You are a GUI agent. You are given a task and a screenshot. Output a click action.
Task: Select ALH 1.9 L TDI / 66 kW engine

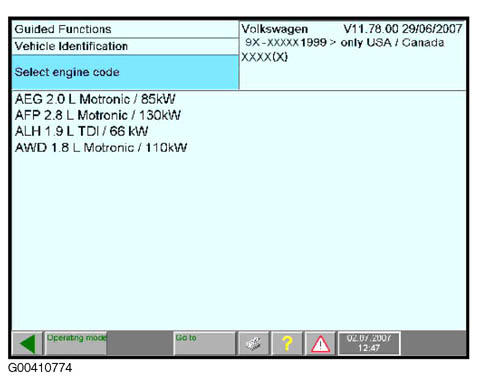[x=81, y=131]
